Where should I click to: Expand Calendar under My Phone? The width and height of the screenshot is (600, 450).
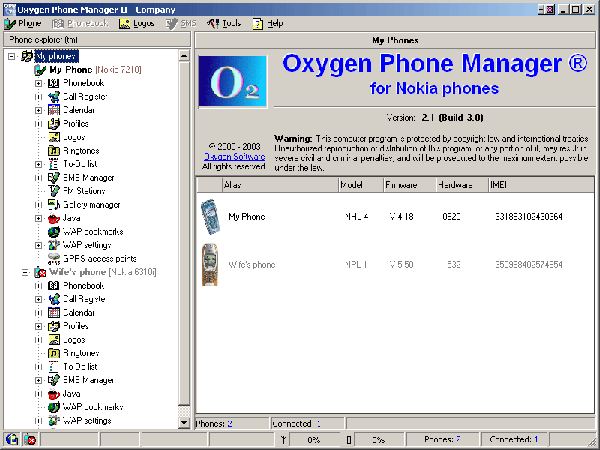click(x=38, y=110)
